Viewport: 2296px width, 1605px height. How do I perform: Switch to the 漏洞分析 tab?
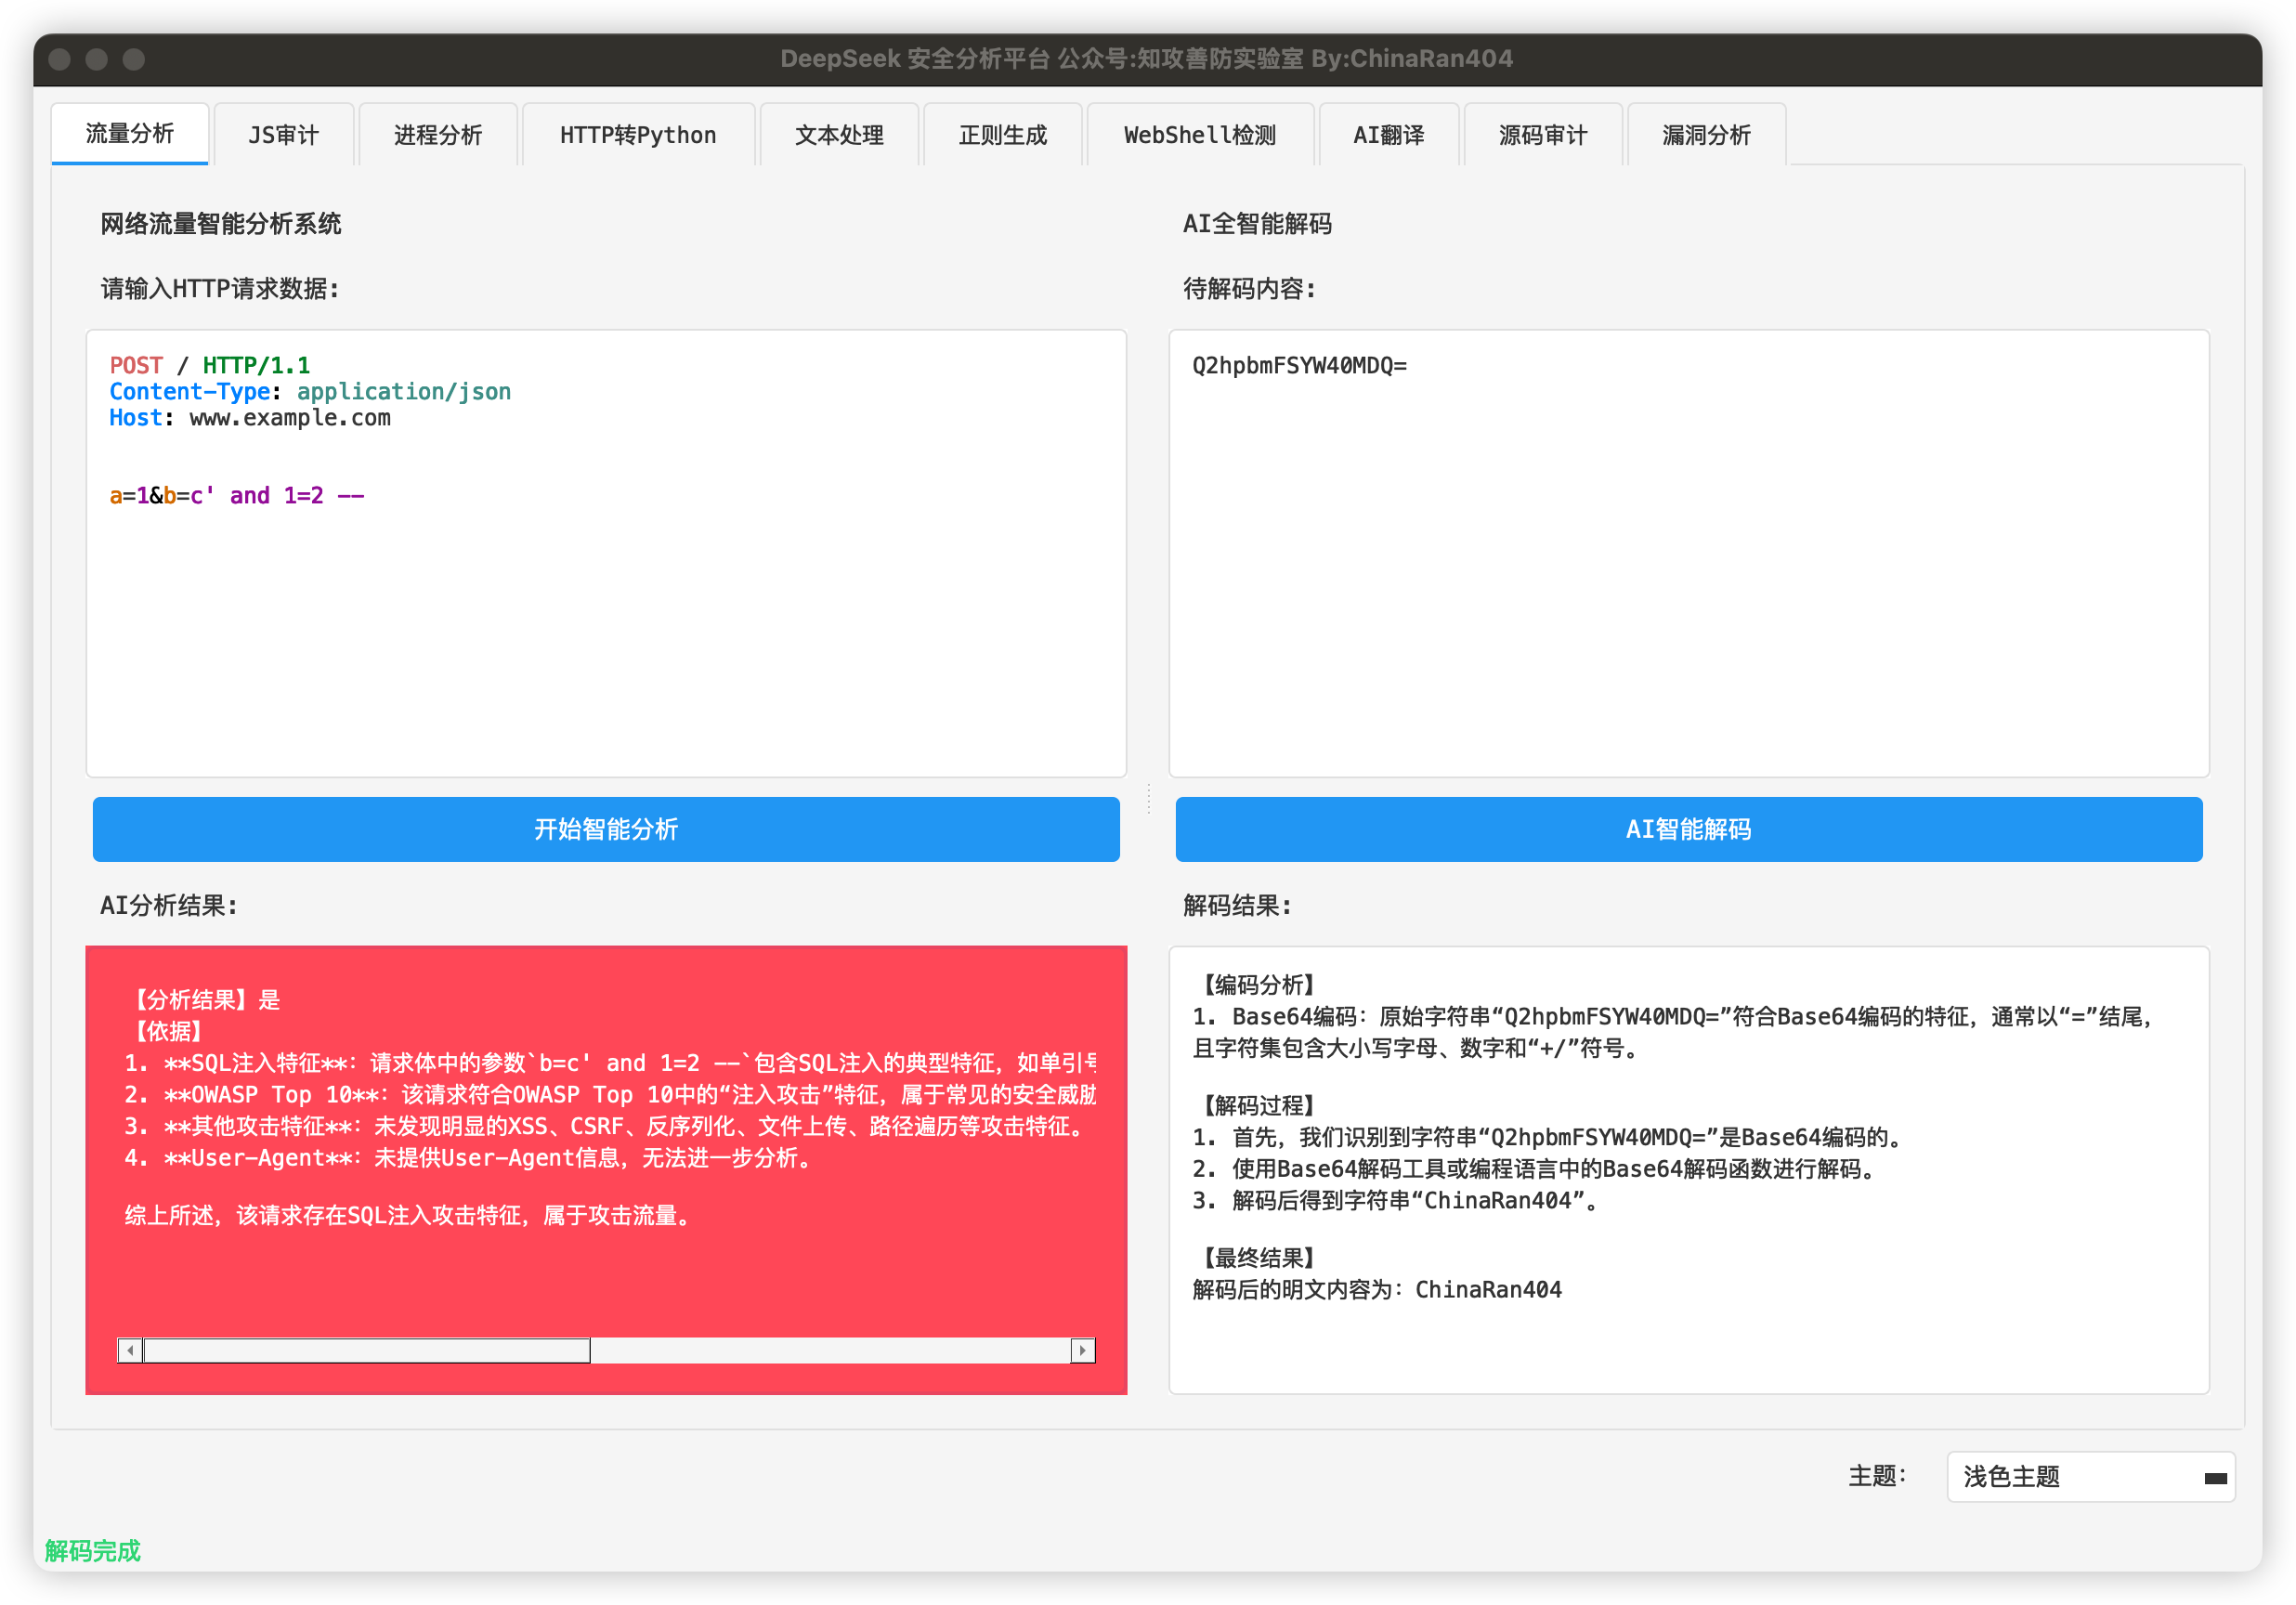pos(1705,135)
